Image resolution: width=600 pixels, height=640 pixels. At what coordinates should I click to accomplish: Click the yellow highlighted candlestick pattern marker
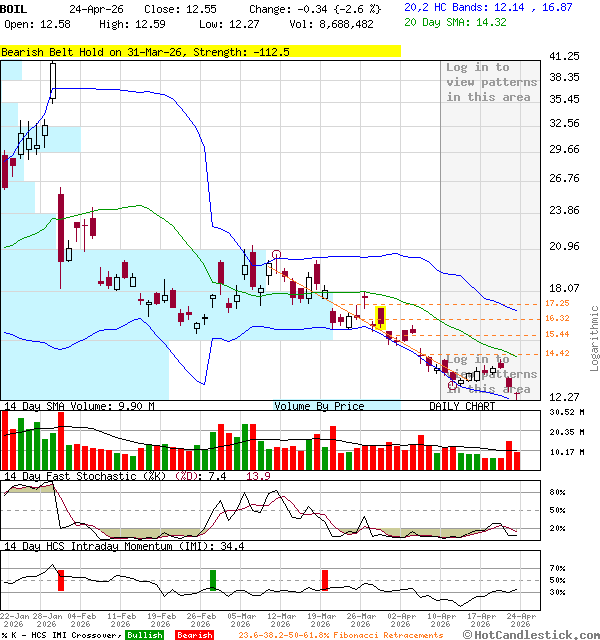point(380,318)
